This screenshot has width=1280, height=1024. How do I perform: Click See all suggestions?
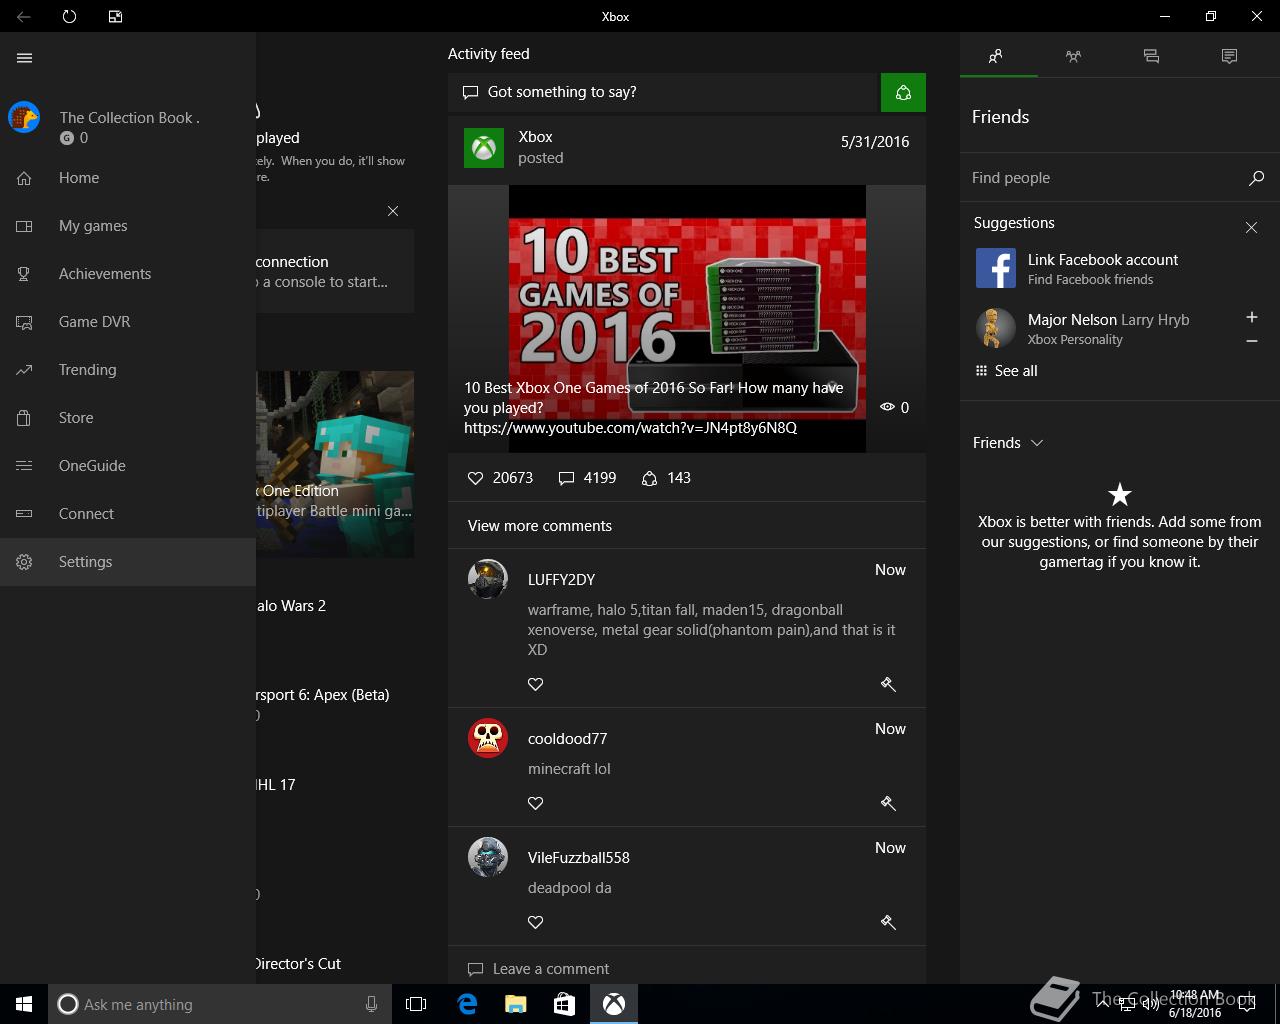pos(1006,371)
